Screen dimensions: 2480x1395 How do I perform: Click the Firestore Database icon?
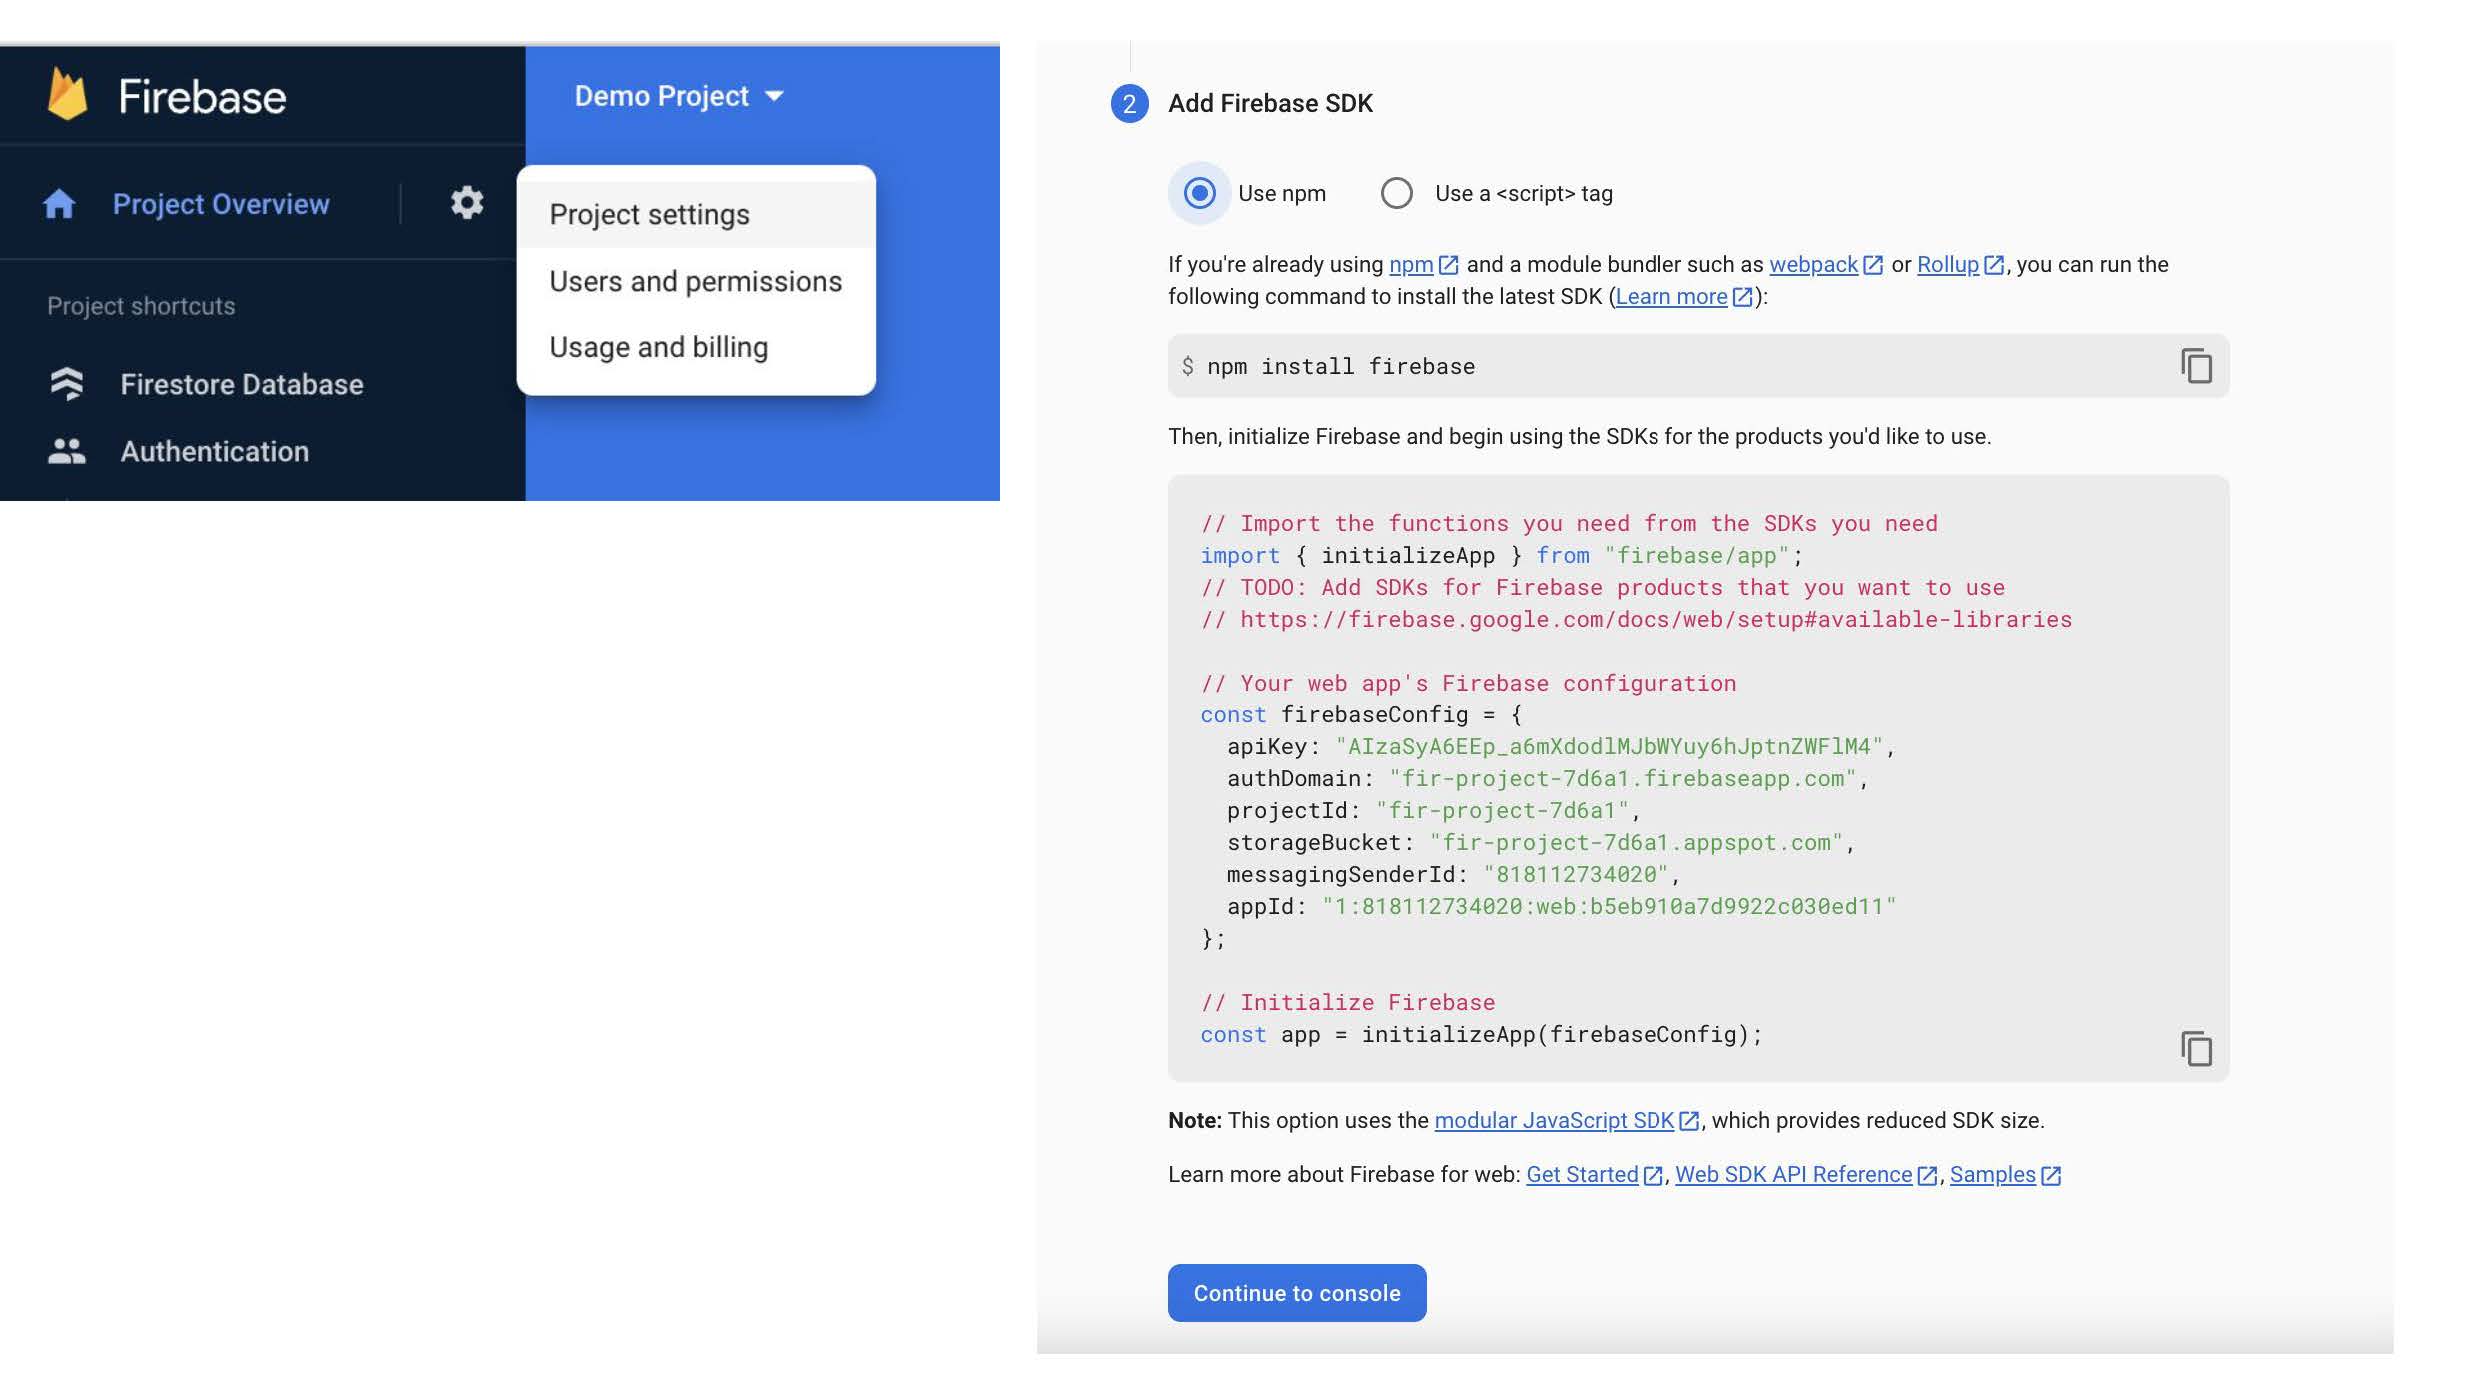tap(67, 384)
